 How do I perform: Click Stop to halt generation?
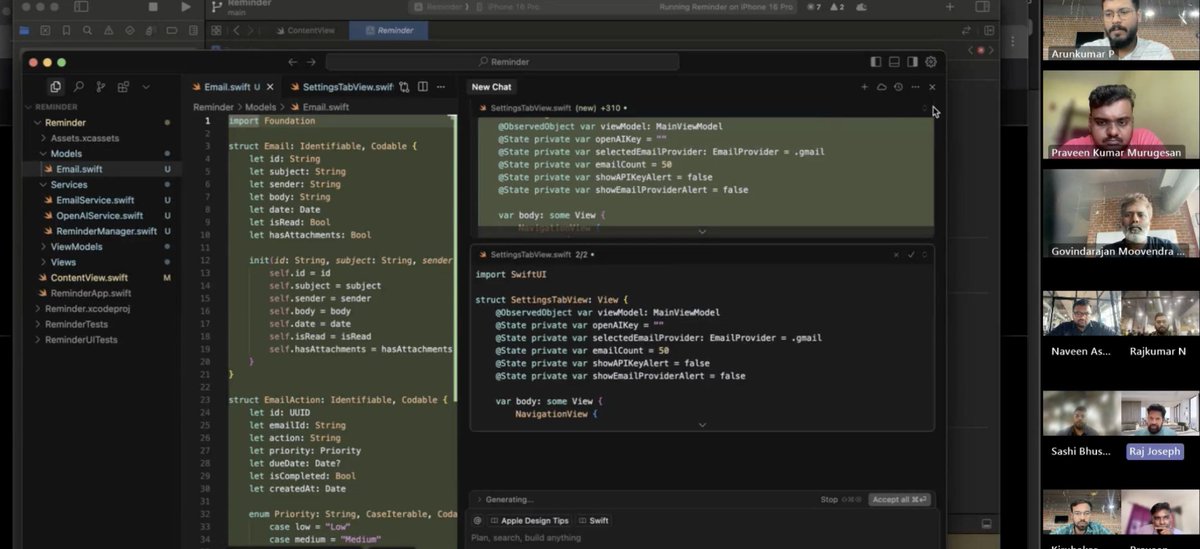tap(829, 499)
